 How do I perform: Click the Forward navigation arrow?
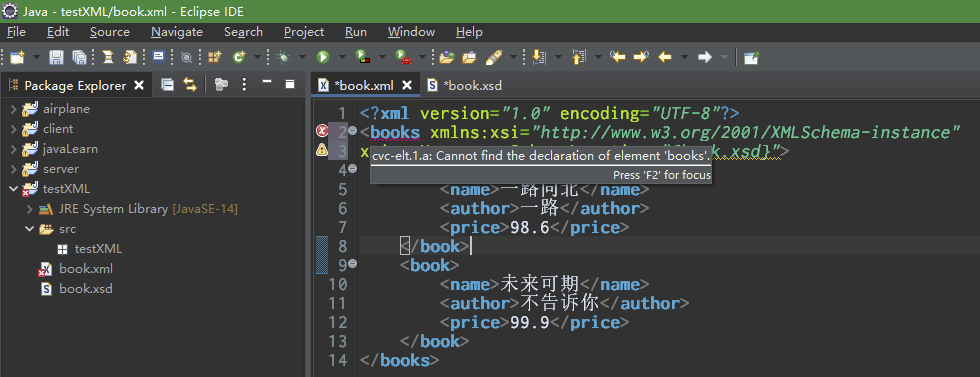point(705,58)
